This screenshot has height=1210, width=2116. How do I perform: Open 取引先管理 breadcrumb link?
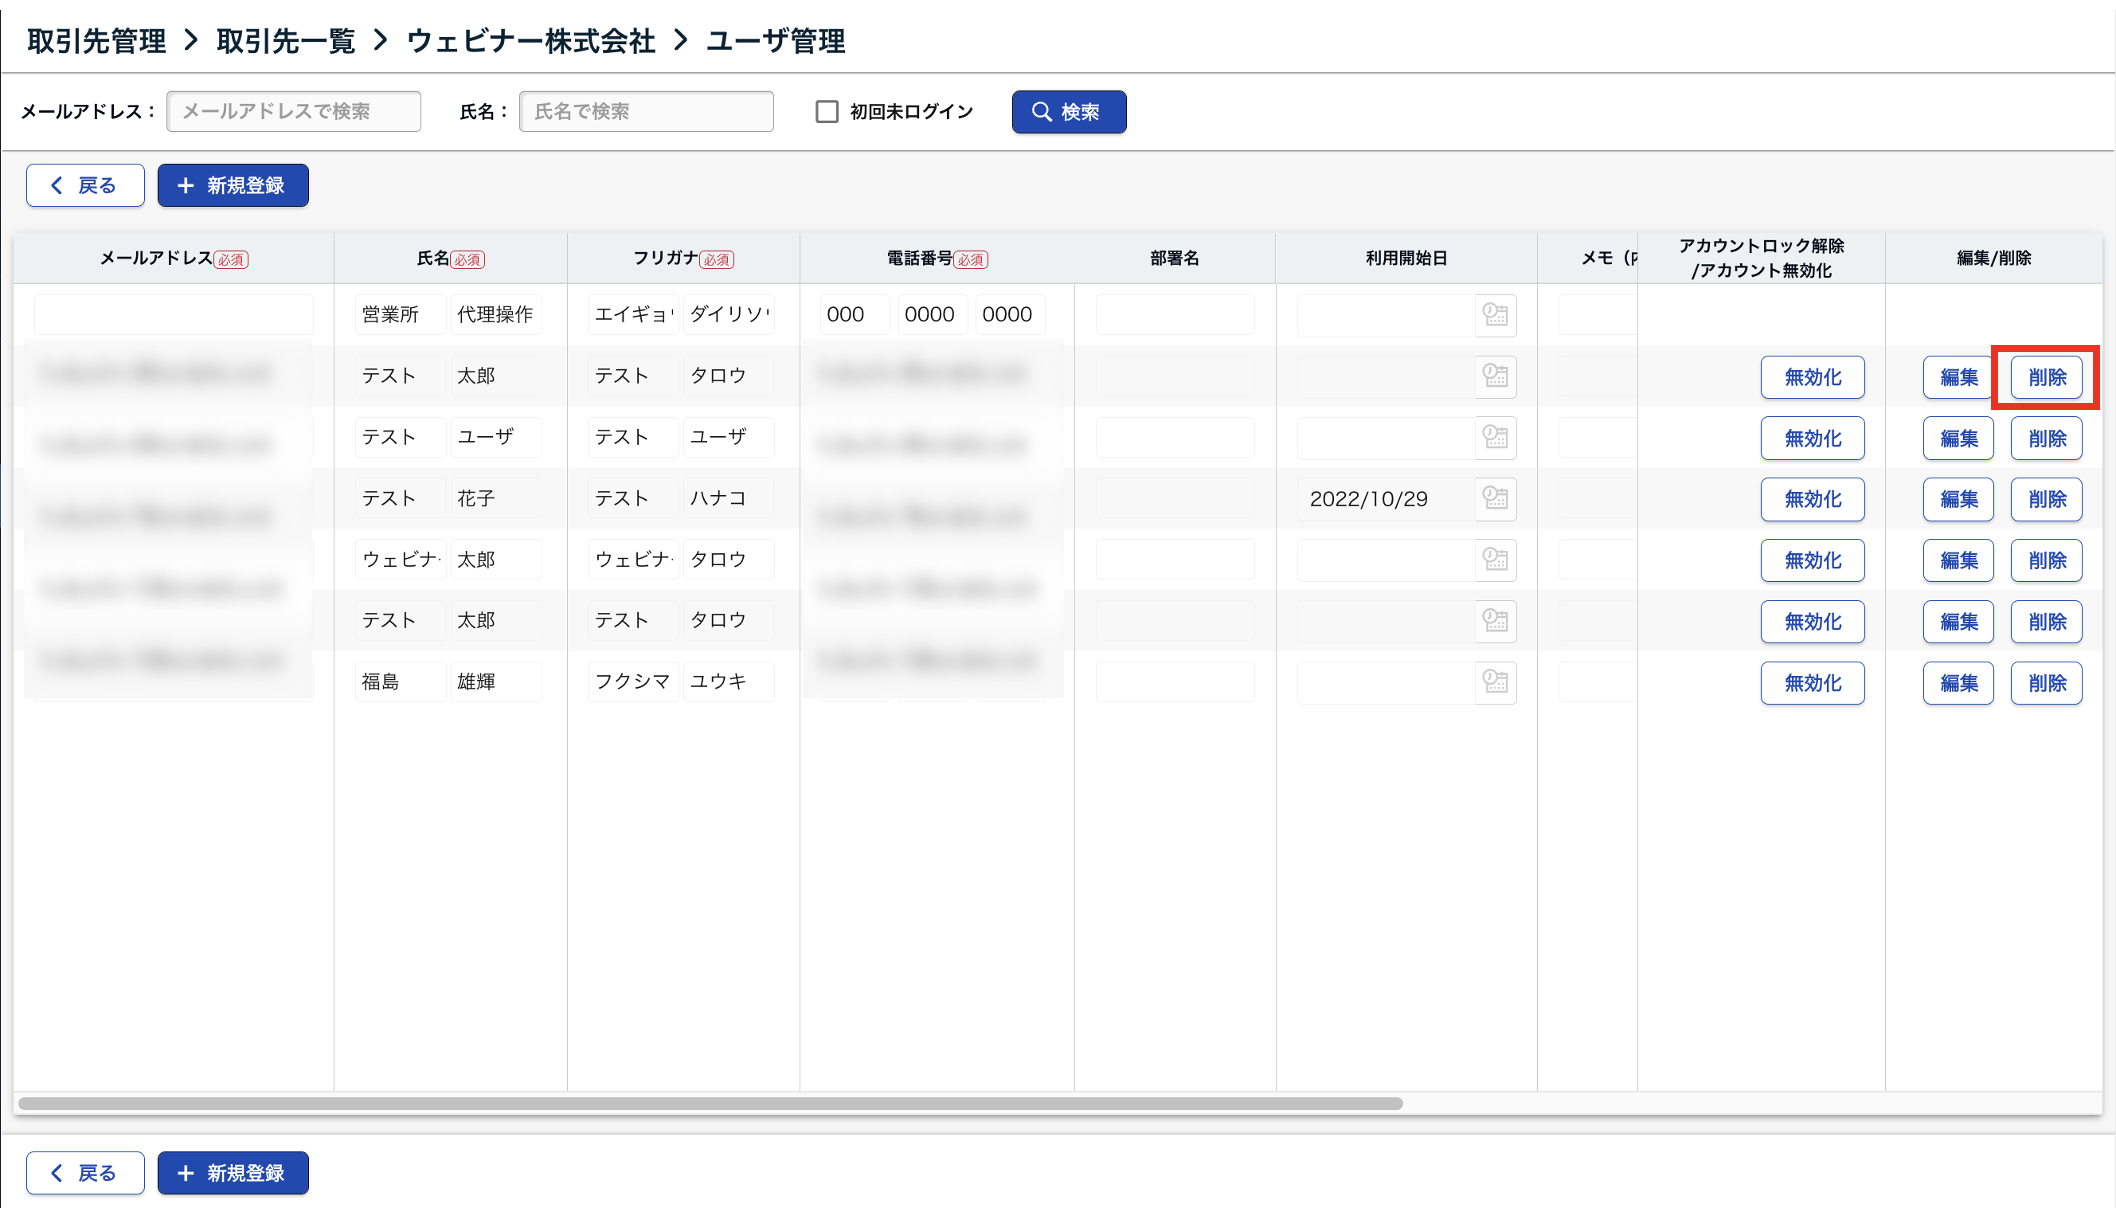click(97, 41)
